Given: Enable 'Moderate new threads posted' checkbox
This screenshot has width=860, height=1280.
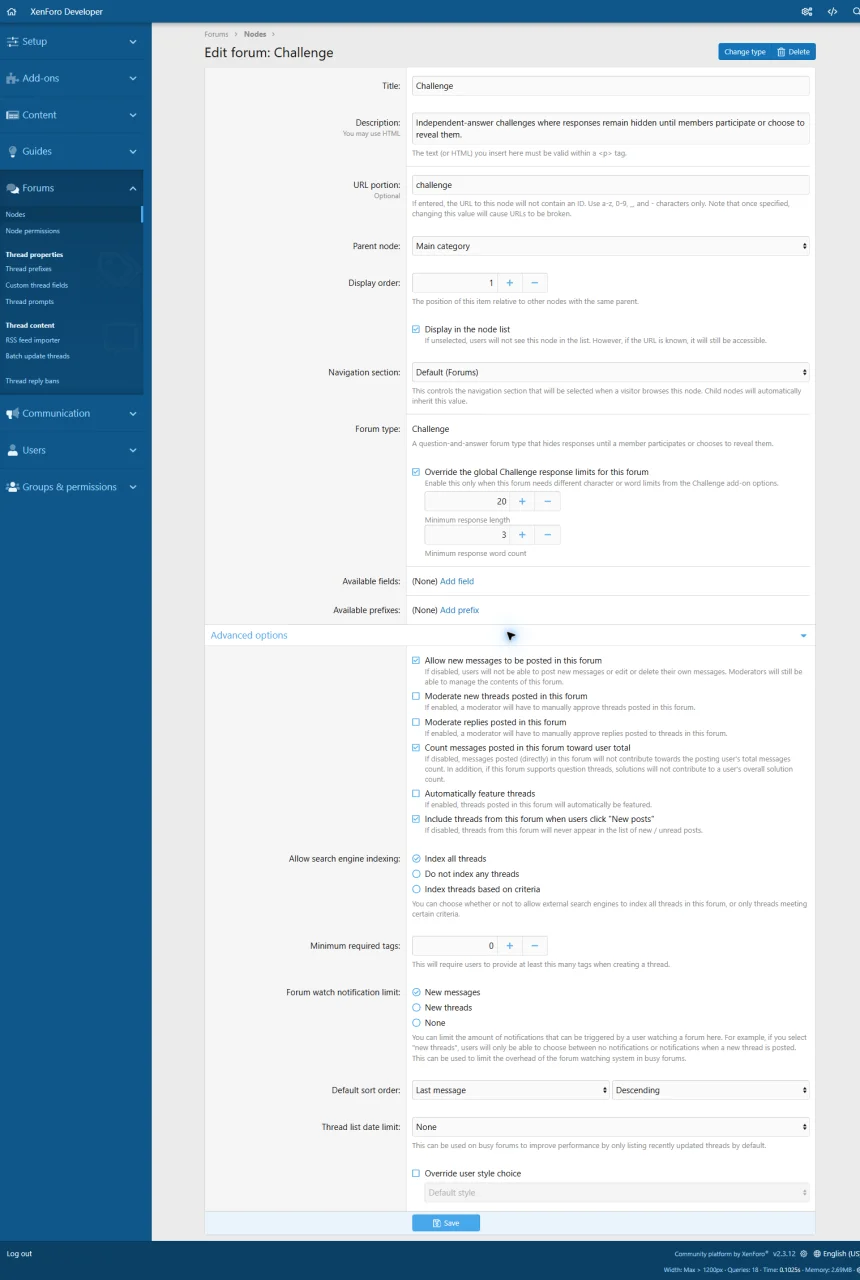Looking at the screenshot, I should [416, 696].
